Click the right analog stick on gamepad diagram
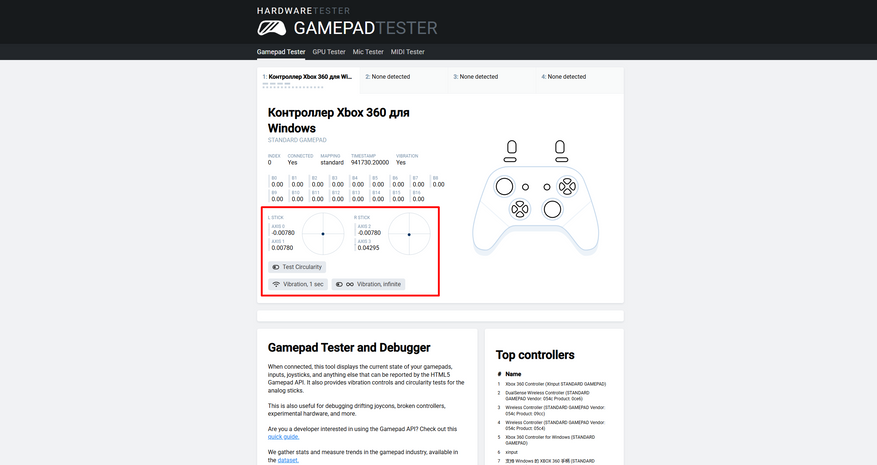 (552, 209)
